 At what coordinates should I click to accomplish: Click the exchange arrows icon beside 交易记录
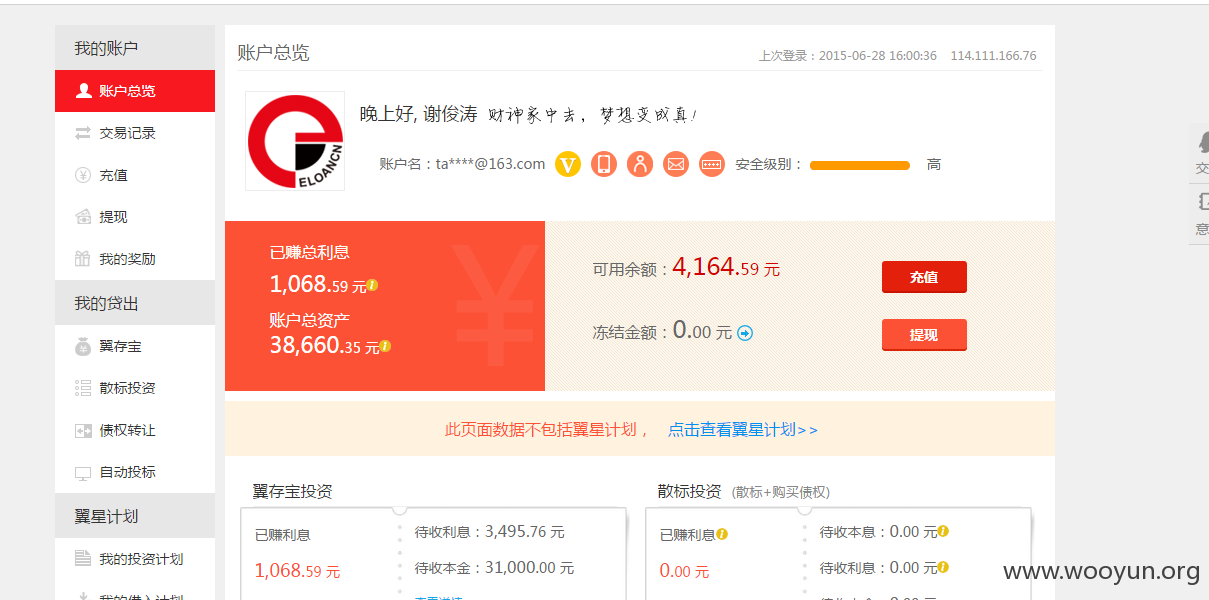click(x=84, y=133)
